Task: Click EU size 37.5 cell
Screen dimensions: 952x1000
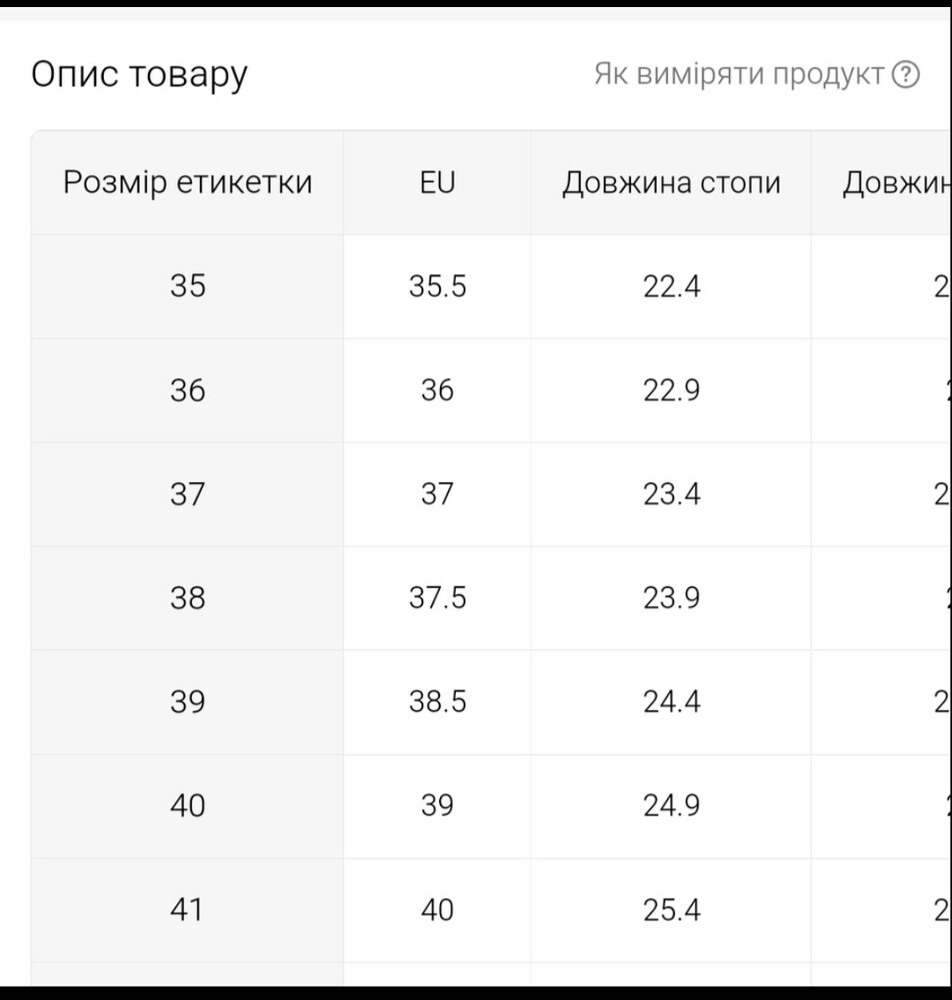Action: [437, 598]
